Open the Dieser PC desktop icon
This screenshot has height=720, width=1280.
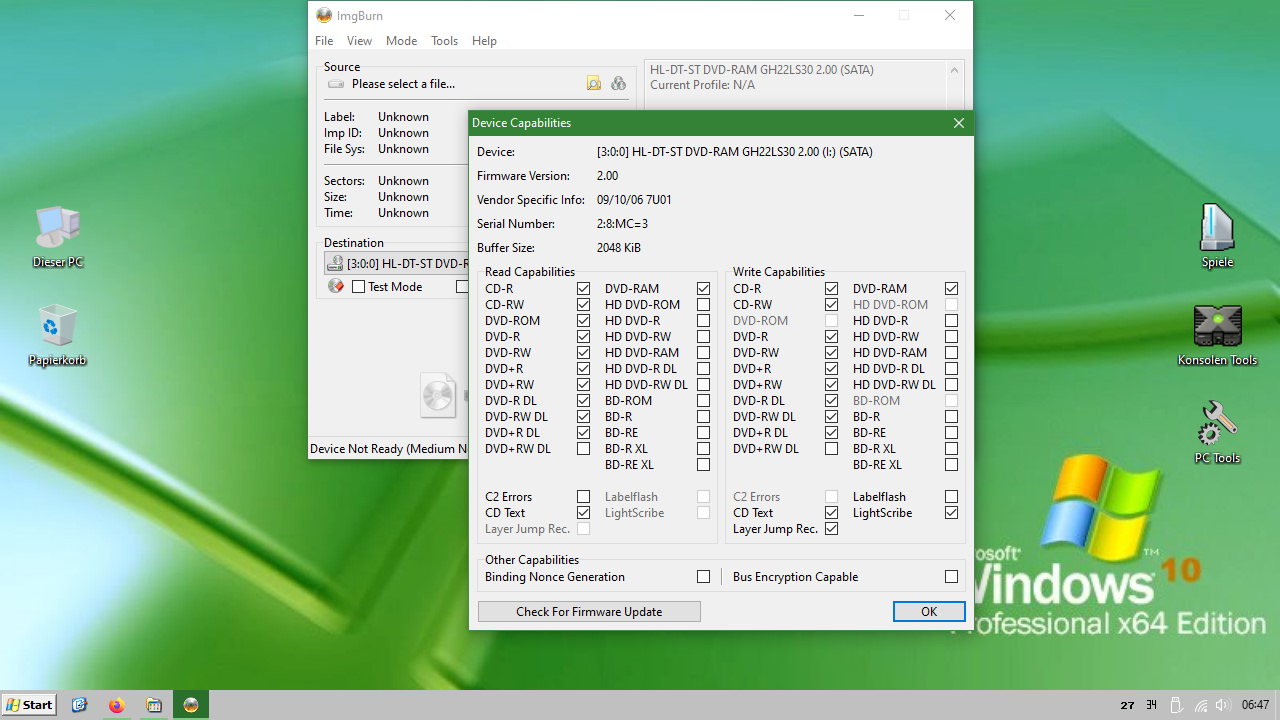pyautogui.click(x=58, y=238)
